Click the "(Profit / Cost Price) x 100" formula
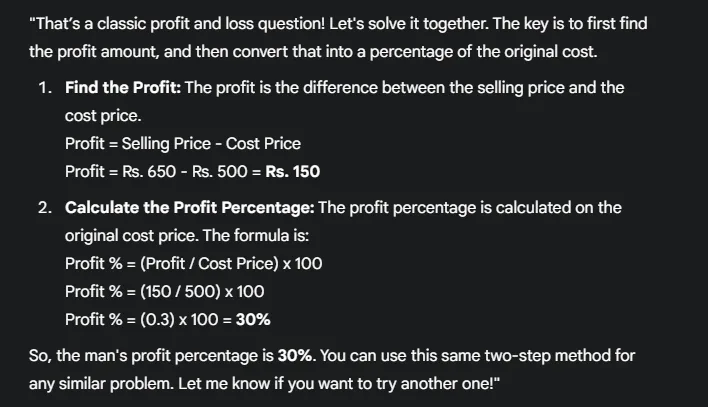The width and height of the screenshot is (708, 407). tap(223, 263)
